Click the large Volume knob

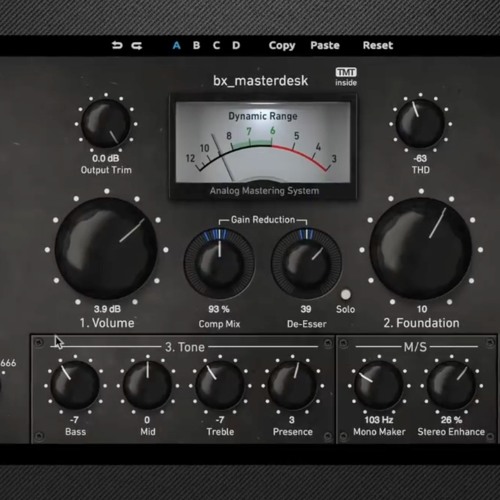tap(106, 248)
